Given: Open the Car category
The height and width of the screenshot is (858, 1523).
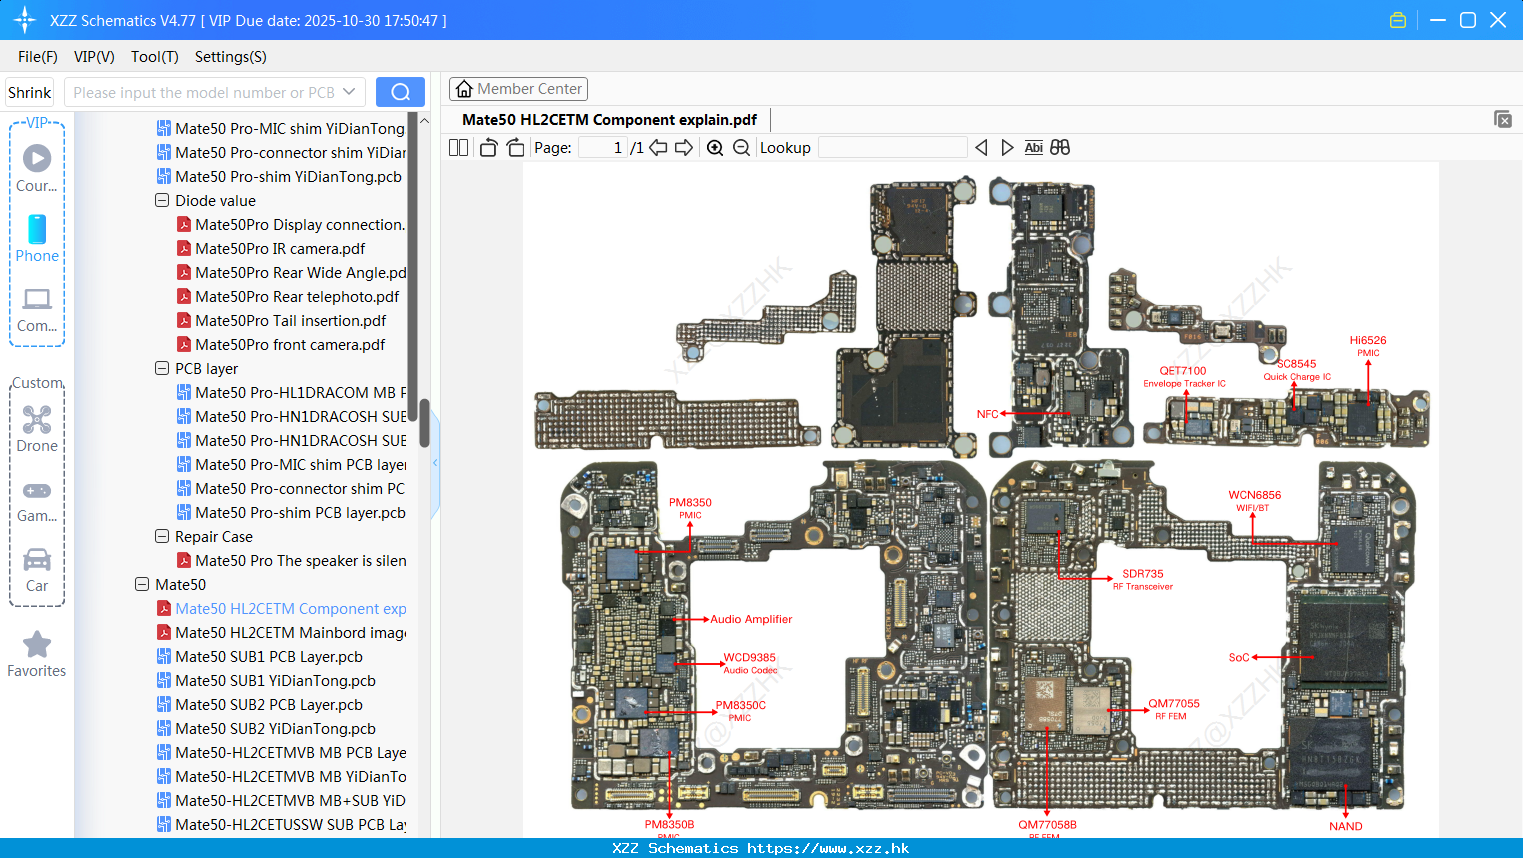Looking at the screenshot, I should [x=37, y=570].
